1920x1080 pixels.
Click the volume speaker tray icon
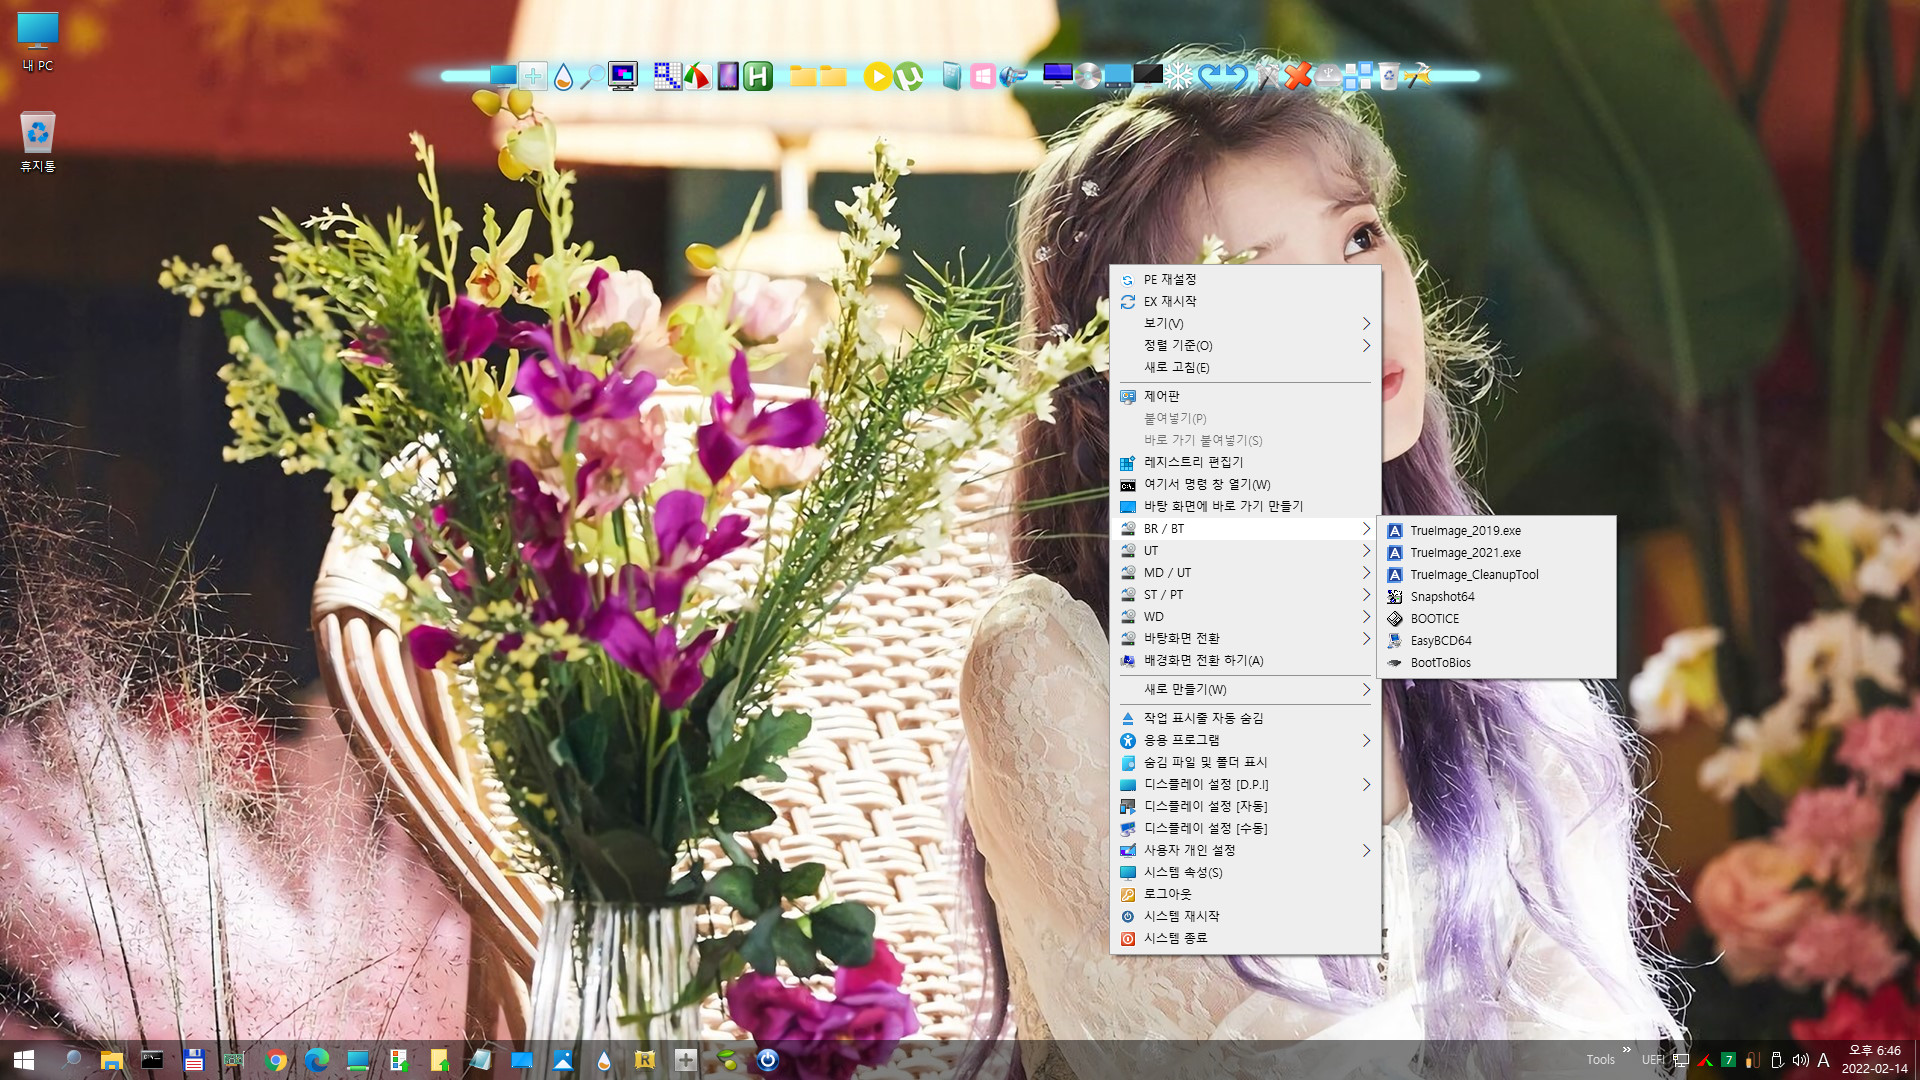[1800, 1060]
